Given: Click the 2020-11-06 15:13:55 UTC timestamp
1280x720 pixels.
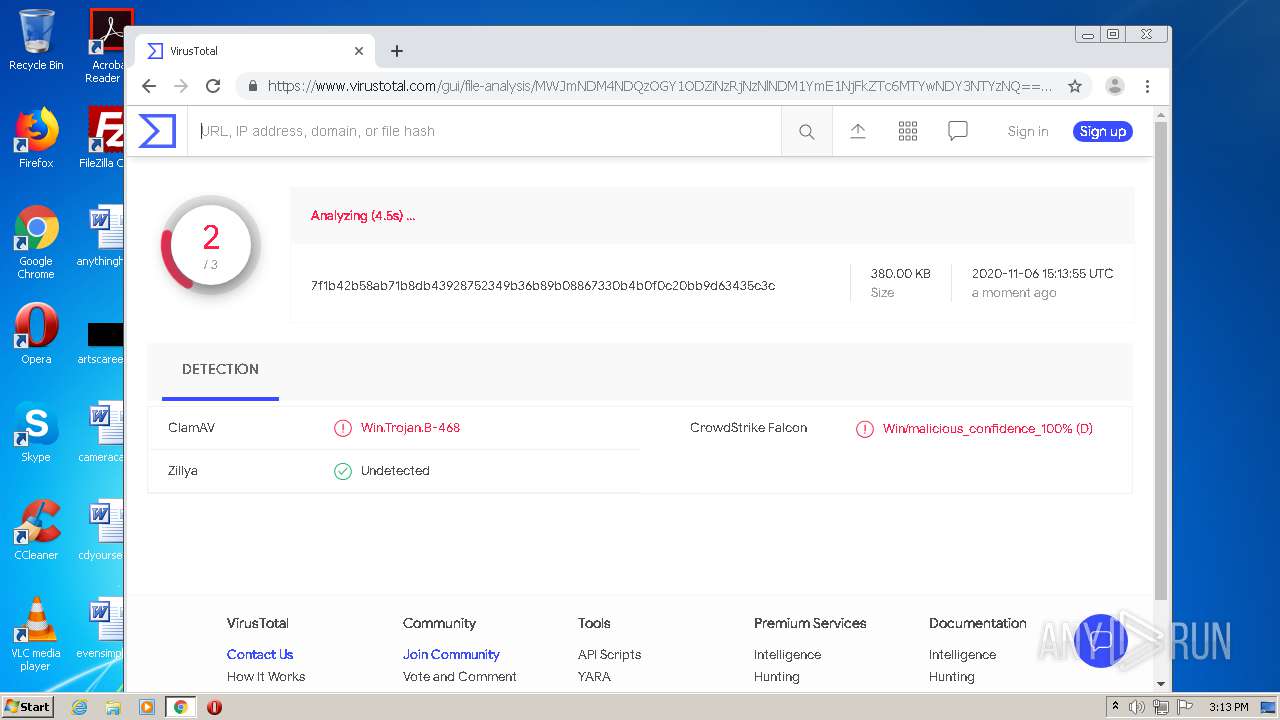Looking at the screenshot, I should (1043, 274).
